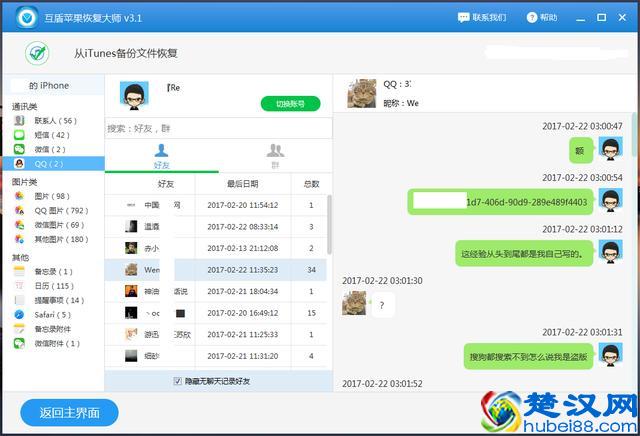This screenshot has height=436, width=640.
Task: Select QQ 图片 (792) category
Action: point(60,211)
